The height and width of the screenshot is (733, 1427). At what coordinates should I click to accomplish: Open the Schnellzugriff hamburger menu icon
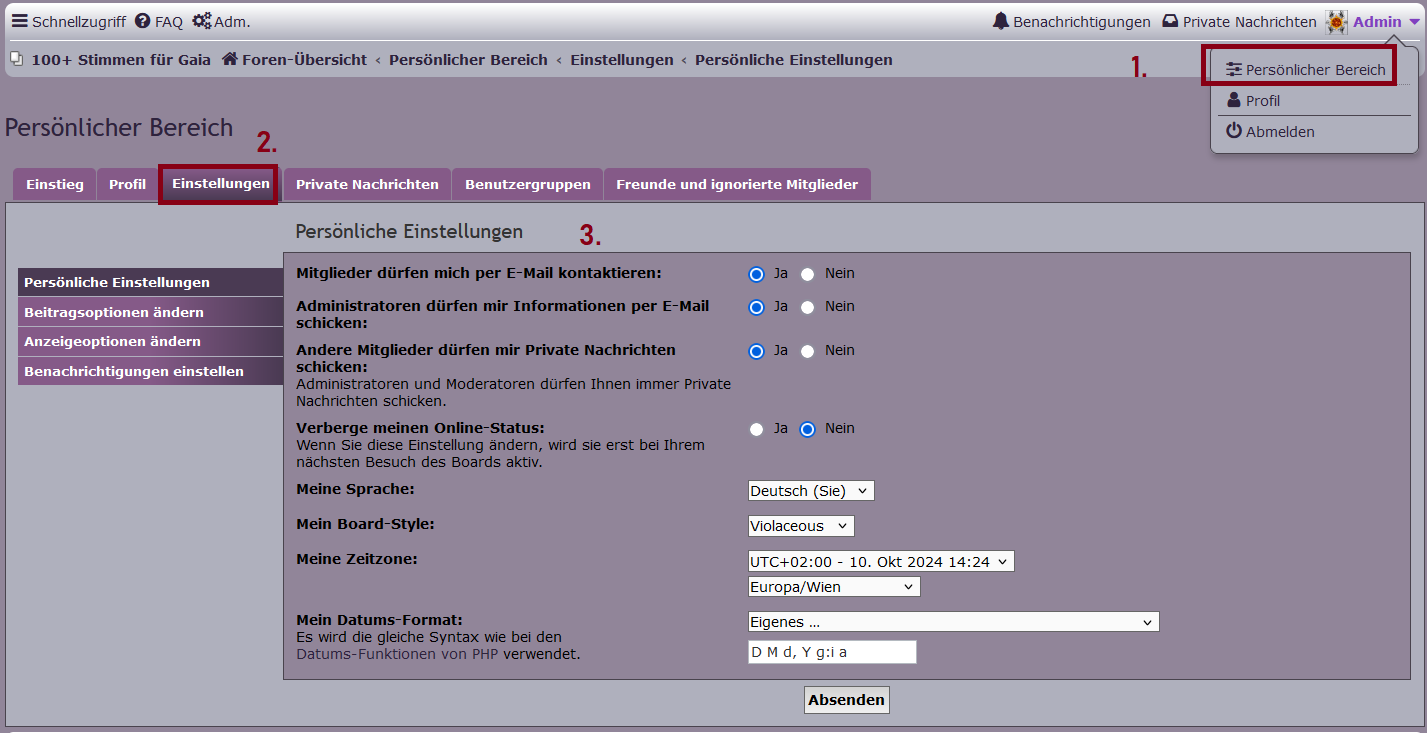[19, 21]
